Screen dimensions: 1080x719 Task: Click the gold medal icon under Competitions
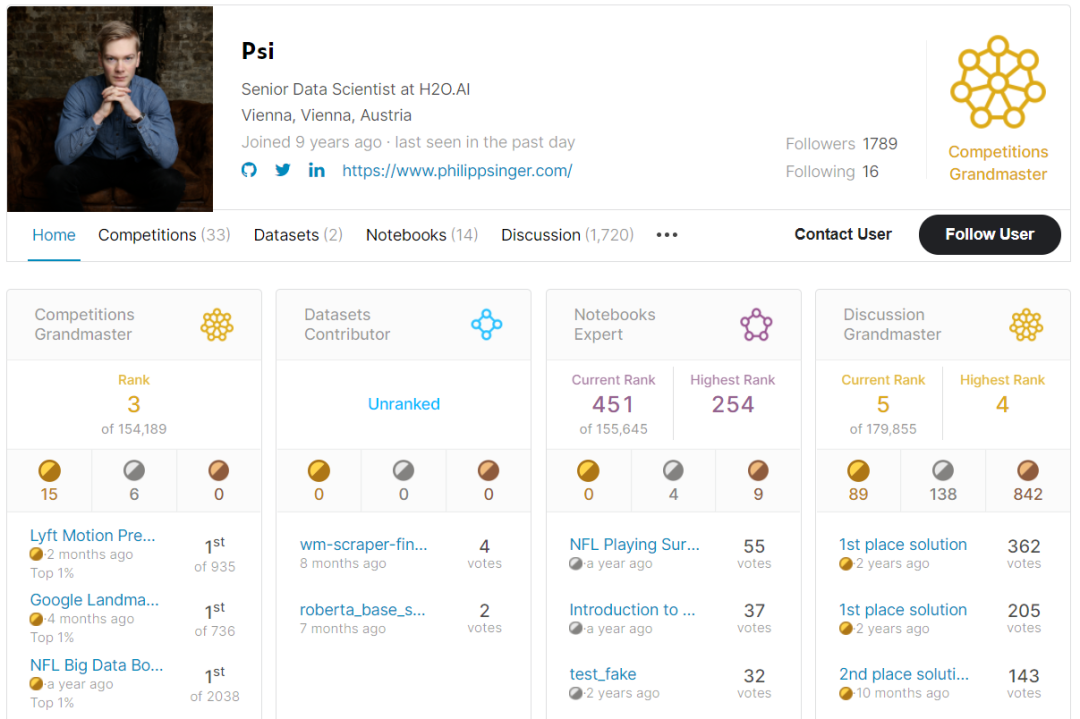pos(49,470)
